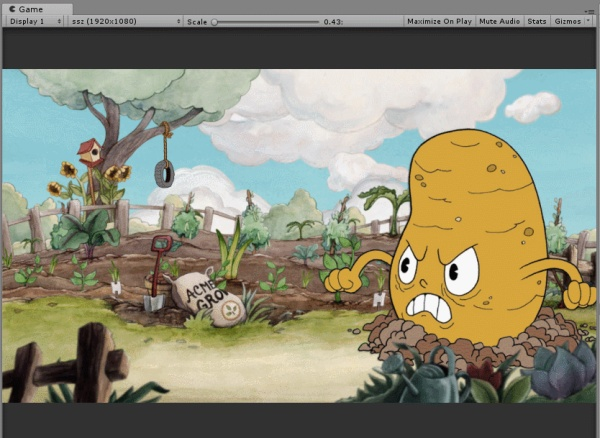Open the panel options menu icon at top-right
600x438 pixels.
tap(592, 12)
